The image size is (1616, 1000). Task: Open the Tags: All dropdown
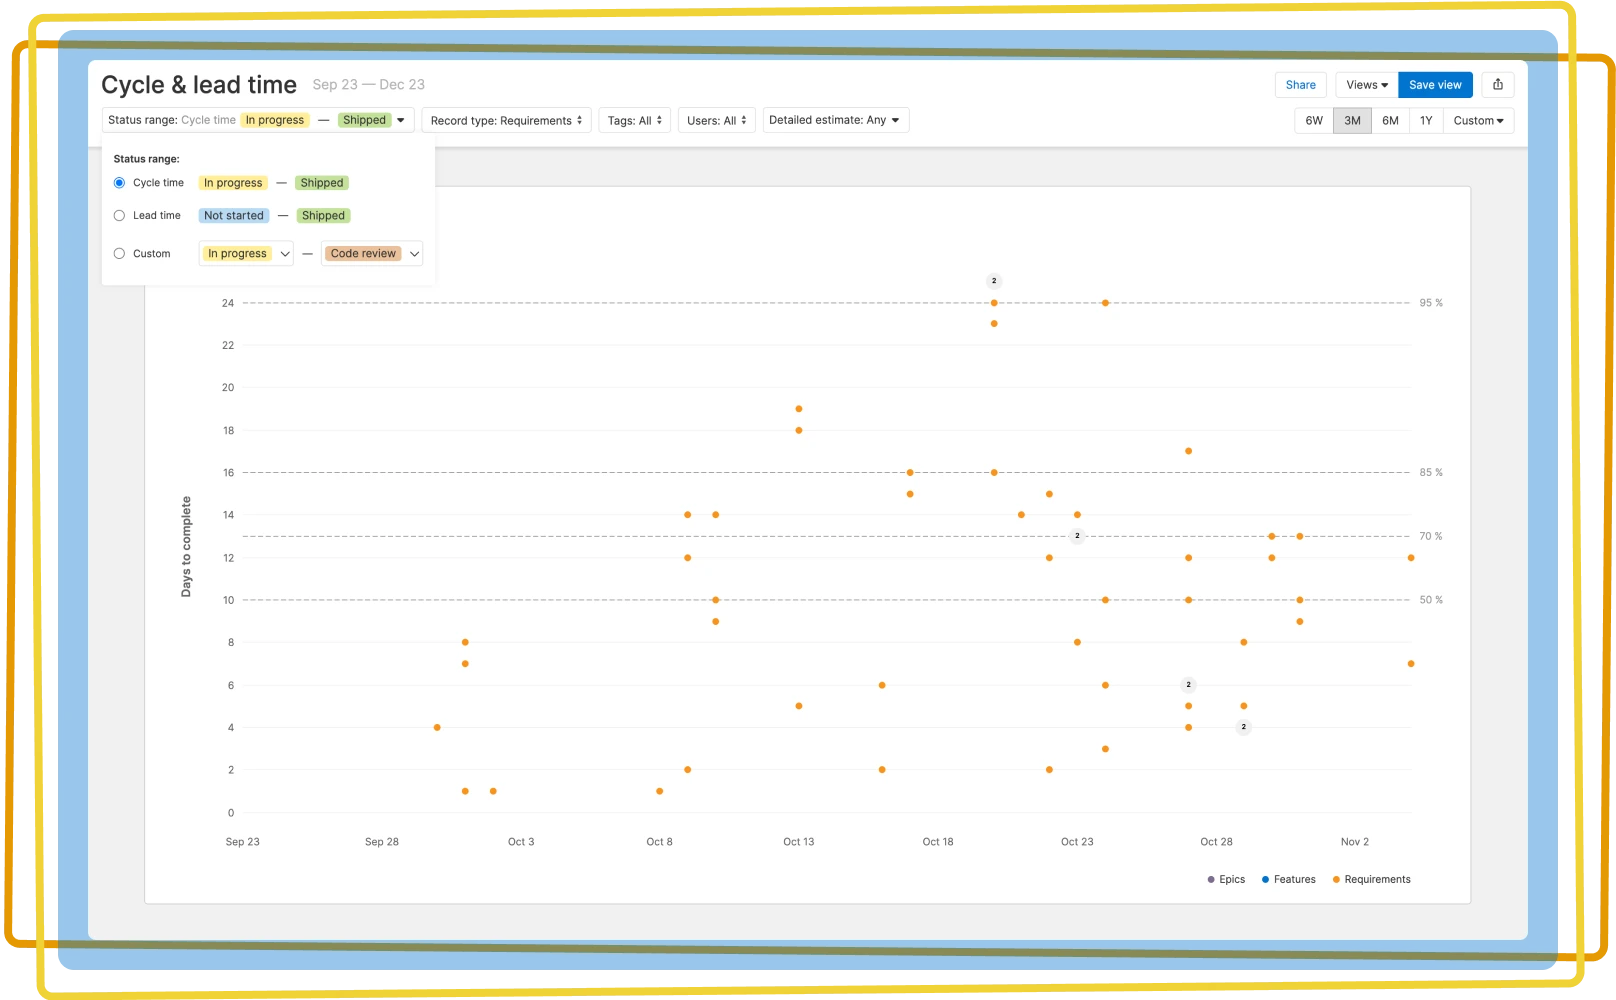click(x=634, y=120)
